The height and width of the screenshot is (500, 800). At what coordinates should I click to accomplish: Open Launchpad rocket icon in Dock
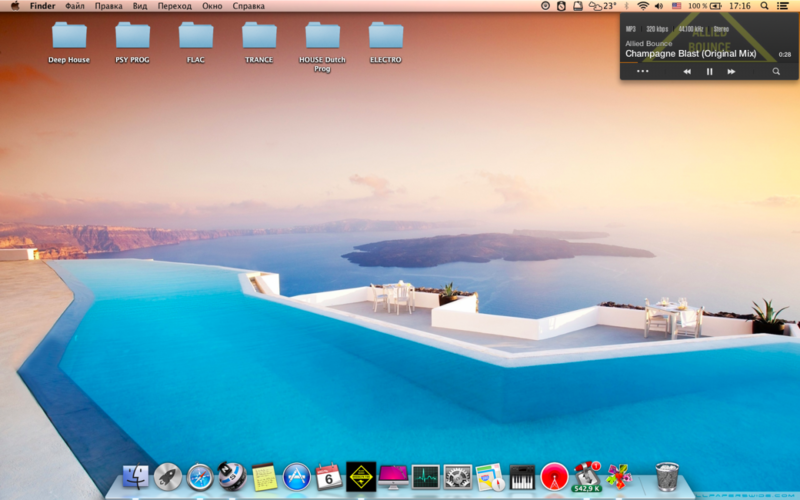point(168,477)
